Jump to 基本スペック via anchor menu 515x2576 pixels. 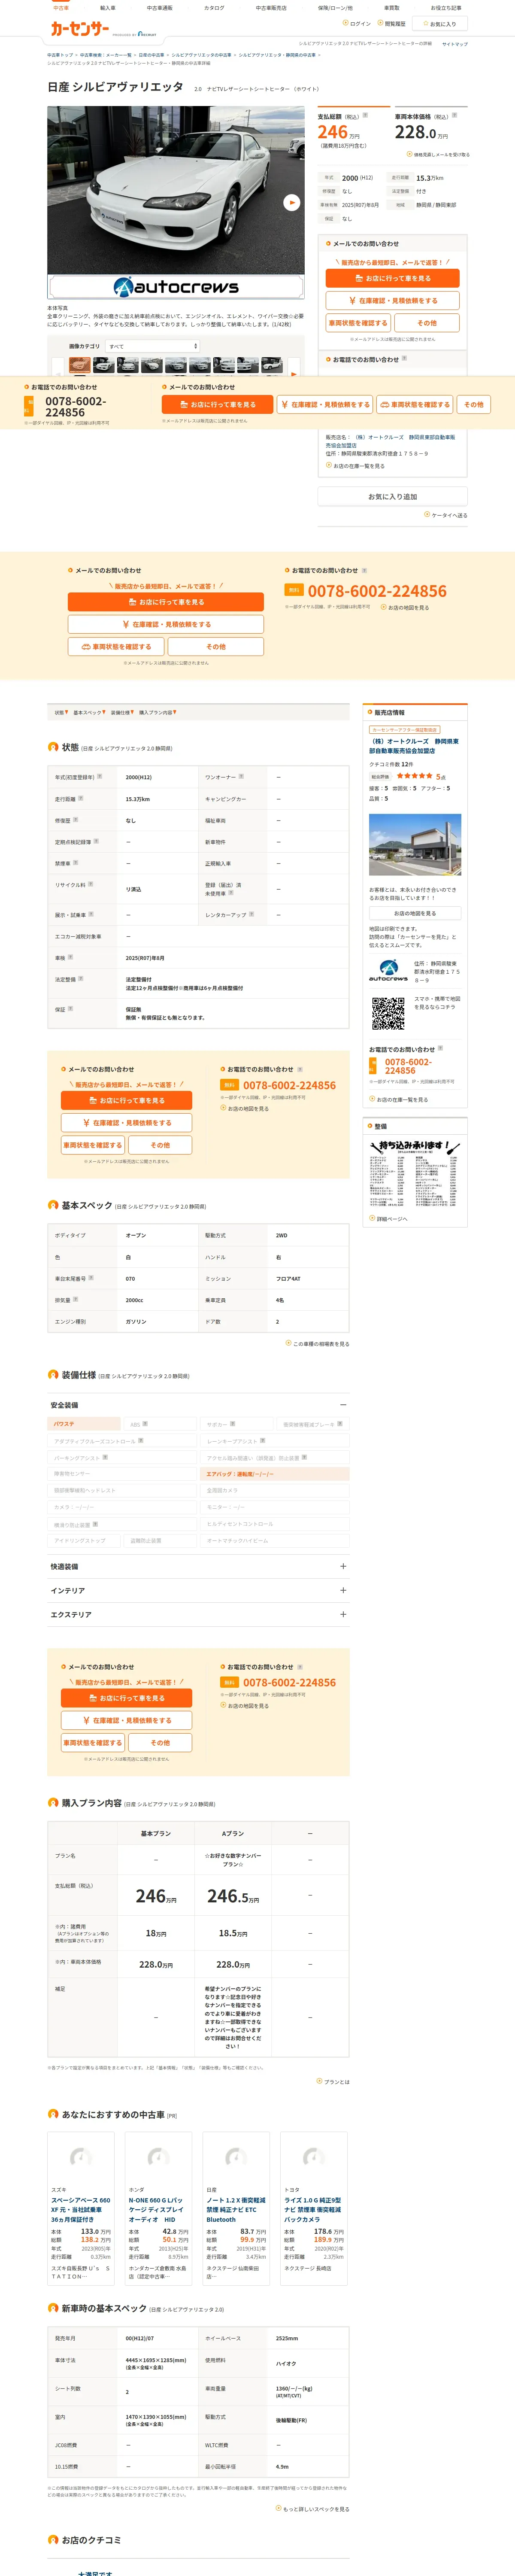point(88,713)
